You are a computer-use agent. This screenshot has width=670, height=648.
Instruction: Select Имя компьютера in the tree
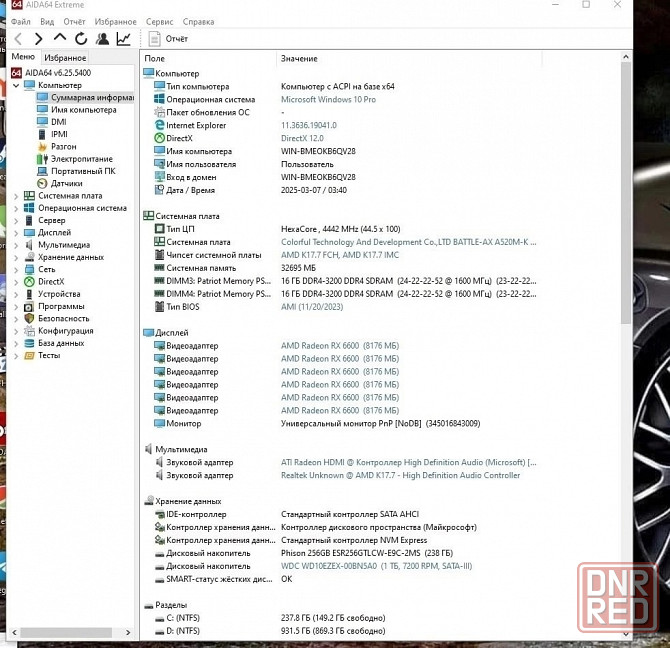point(83,110)
